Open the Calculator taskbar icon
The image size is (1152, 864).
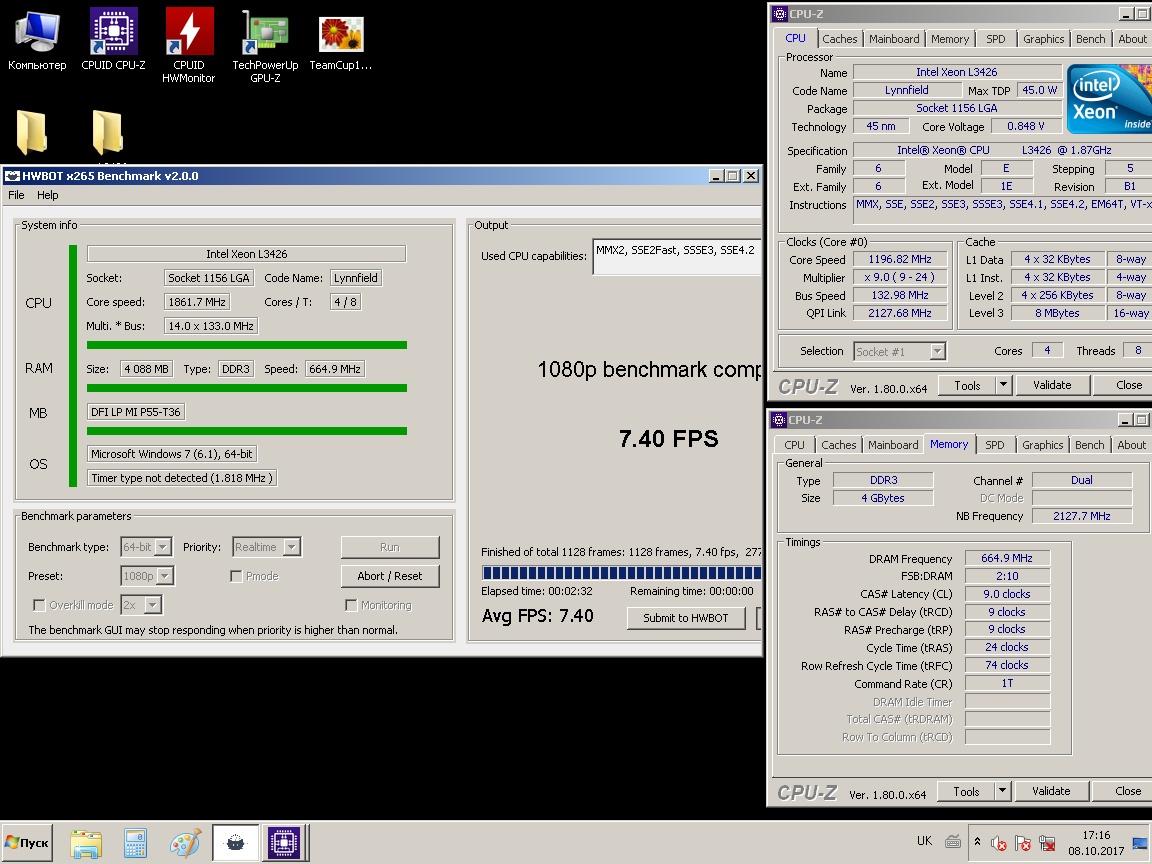point(135,843)
